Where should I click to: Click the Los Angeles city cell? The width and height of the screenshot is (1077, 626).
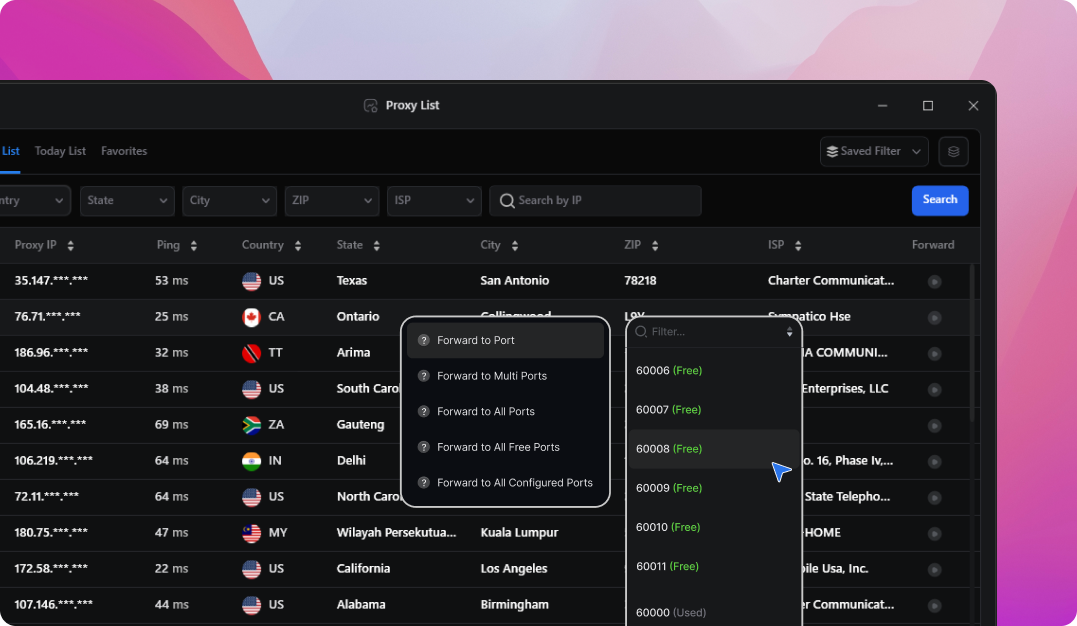[514, 568]
